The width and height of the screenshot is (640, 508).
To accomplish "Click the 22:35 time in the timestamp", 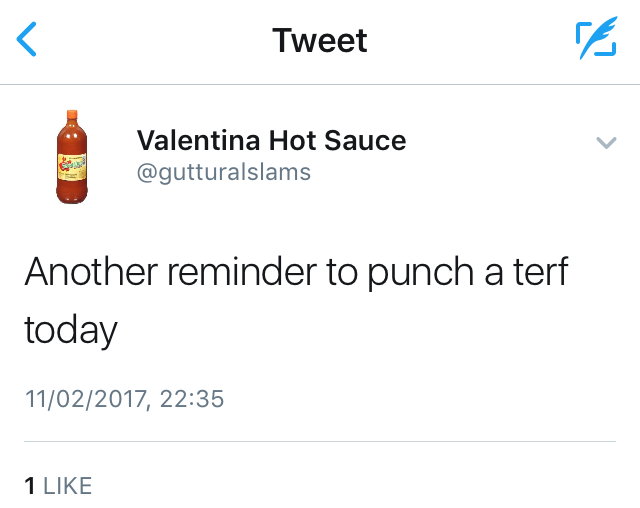I will tap(191, 400).
